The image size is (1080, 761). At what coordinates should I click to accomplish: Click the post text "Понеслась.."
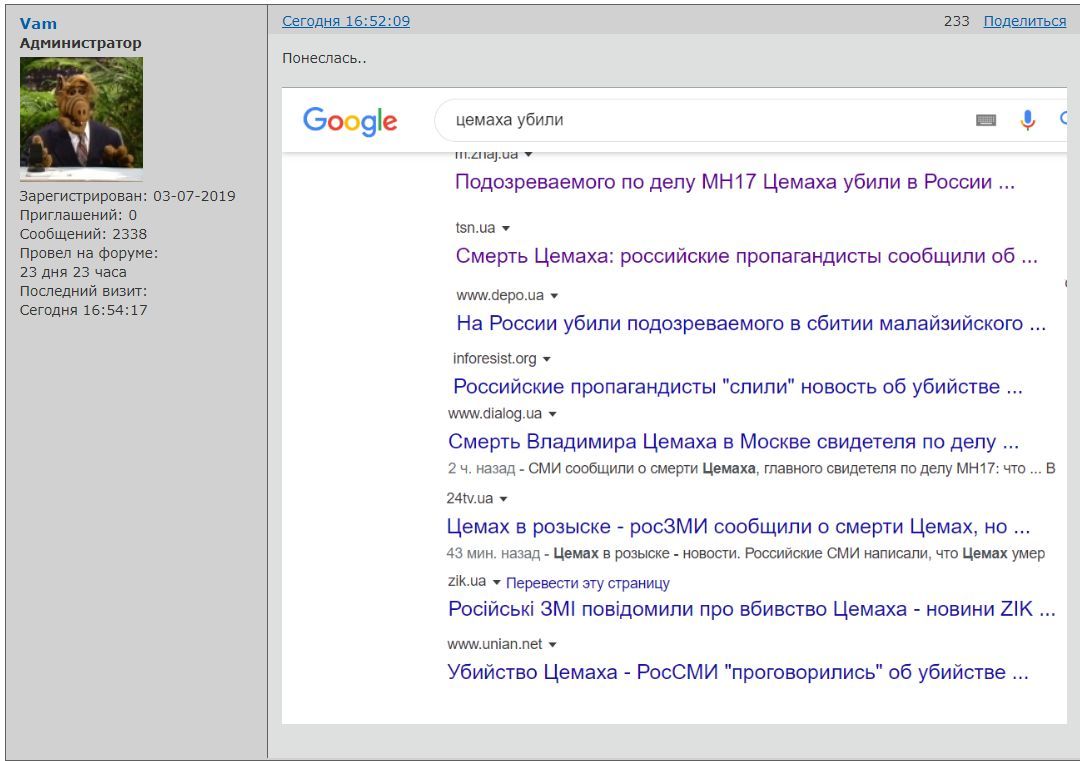tap(324, 58)
